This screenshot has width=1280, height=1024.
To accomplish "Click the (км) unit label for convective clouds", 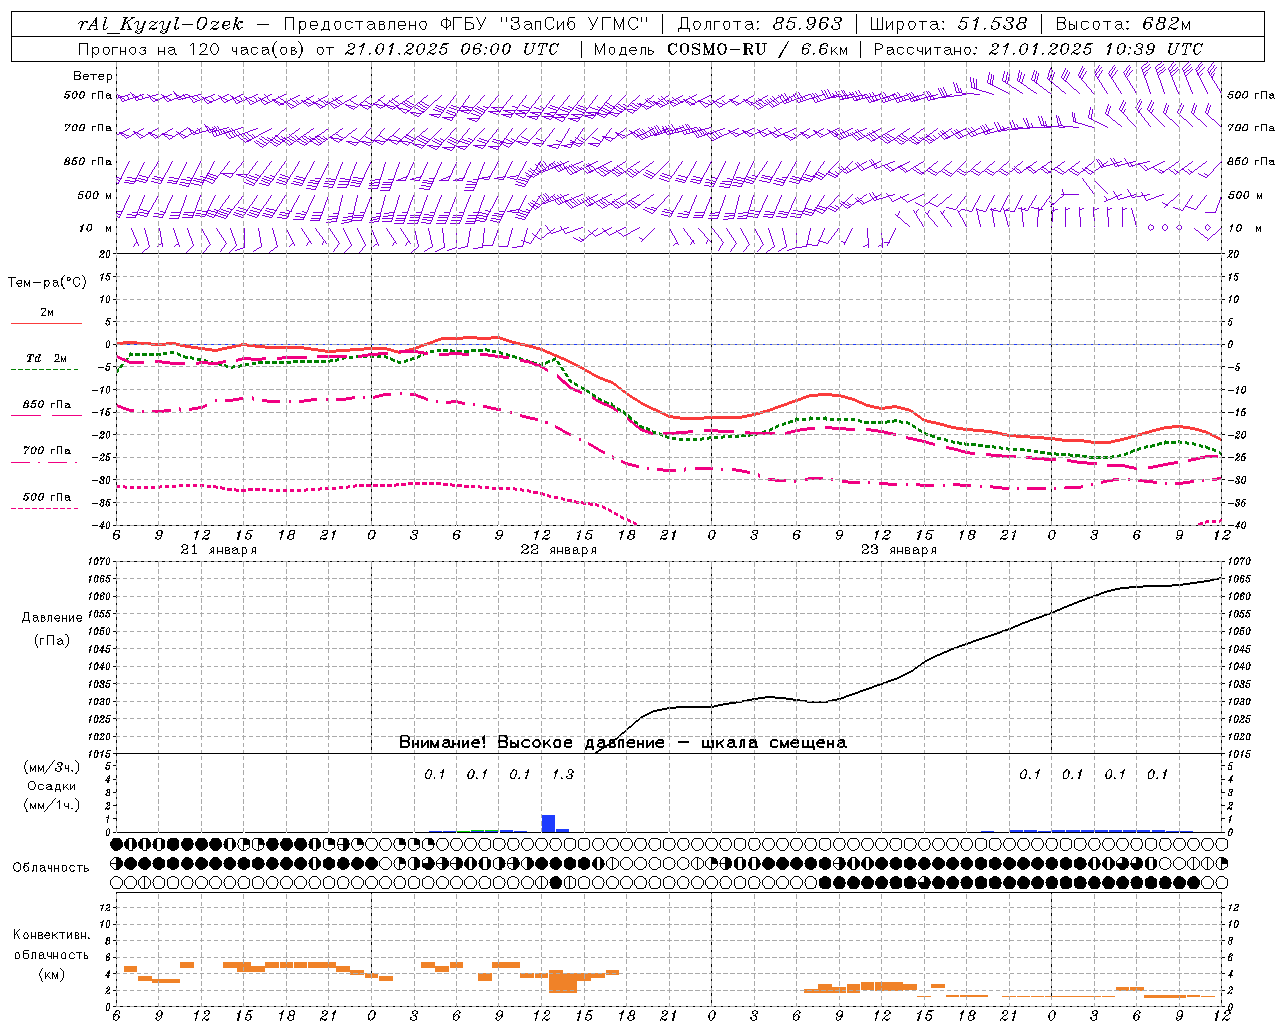I will click(x=52, y=974).
